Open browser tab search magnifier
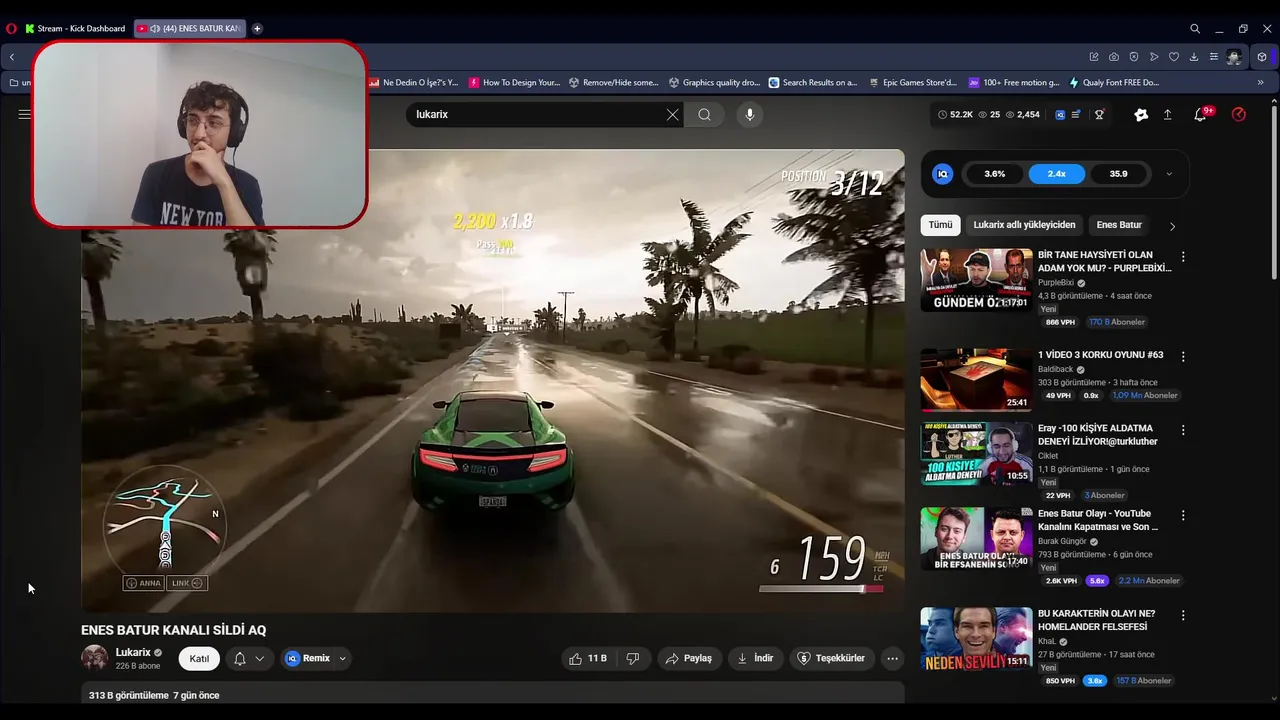This screenshot has height=720, width=1280. tap(1195, 28)
